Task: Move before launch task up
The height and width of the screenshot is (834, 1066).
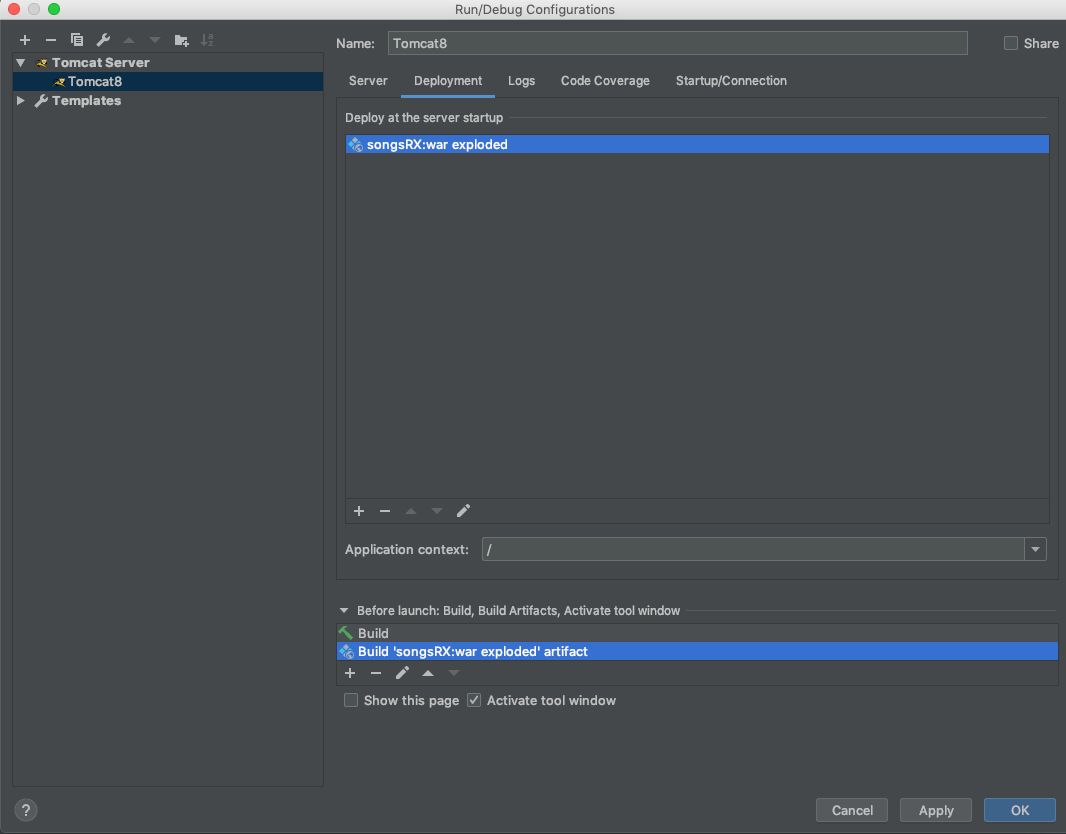Action: coord(428,673)
